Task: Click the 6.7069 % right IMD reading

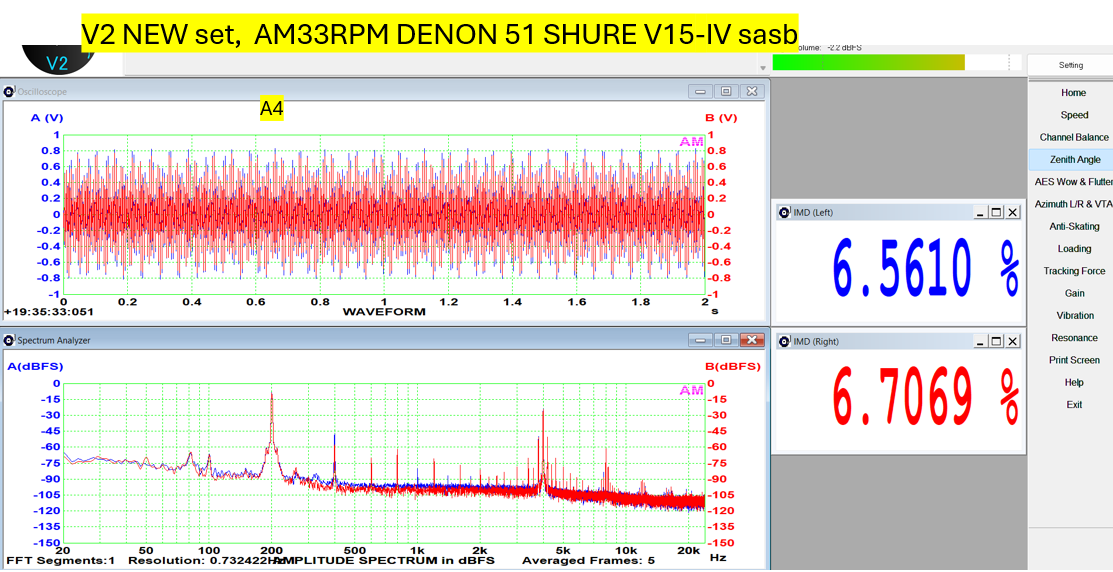Action: 926,396
